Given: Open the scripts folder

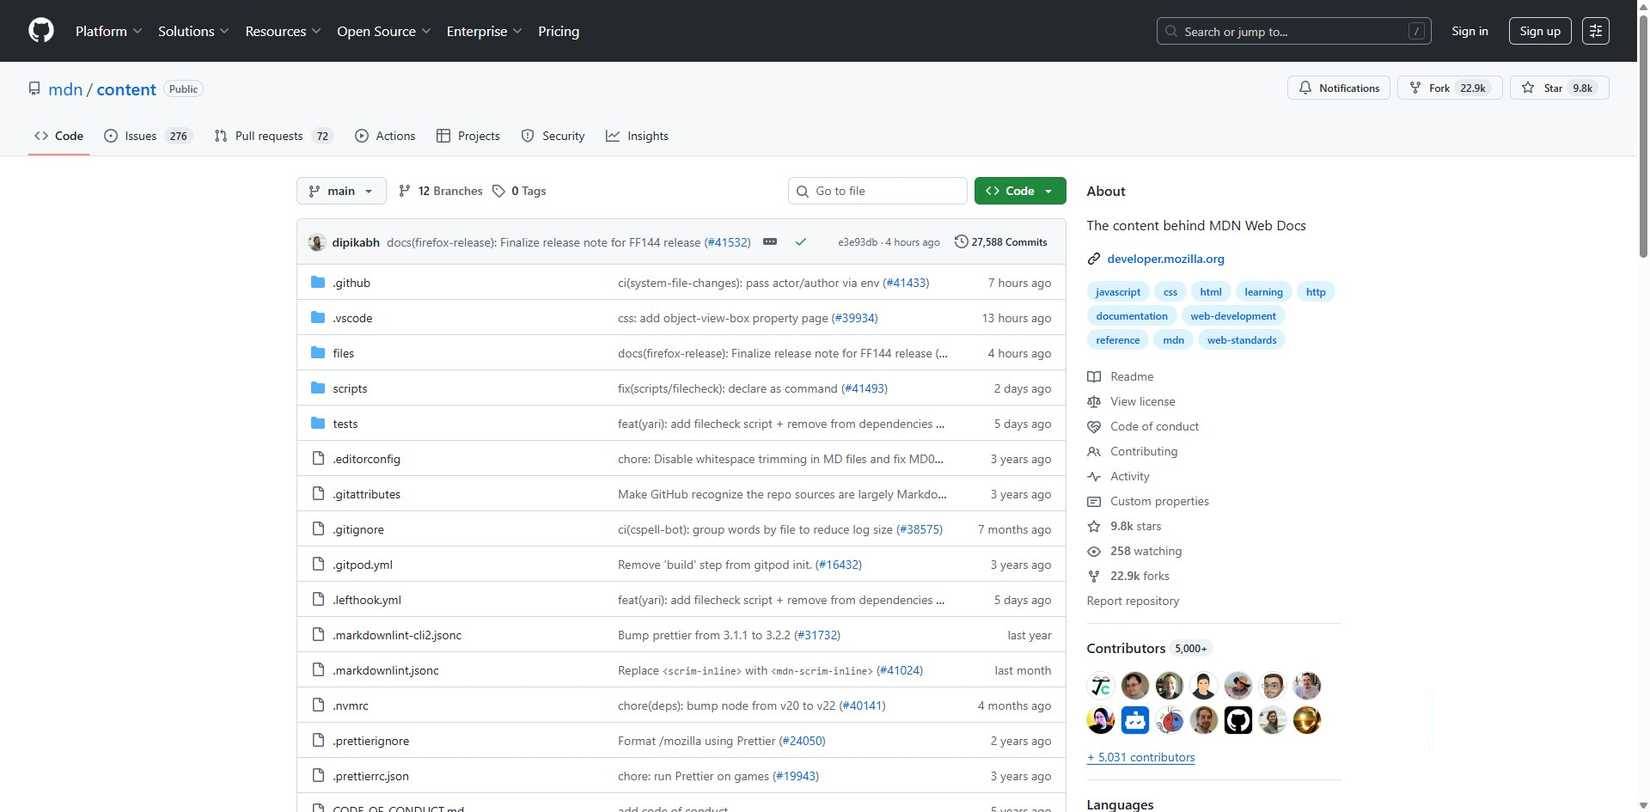Looking at the screenshot, I should [350, 388].
